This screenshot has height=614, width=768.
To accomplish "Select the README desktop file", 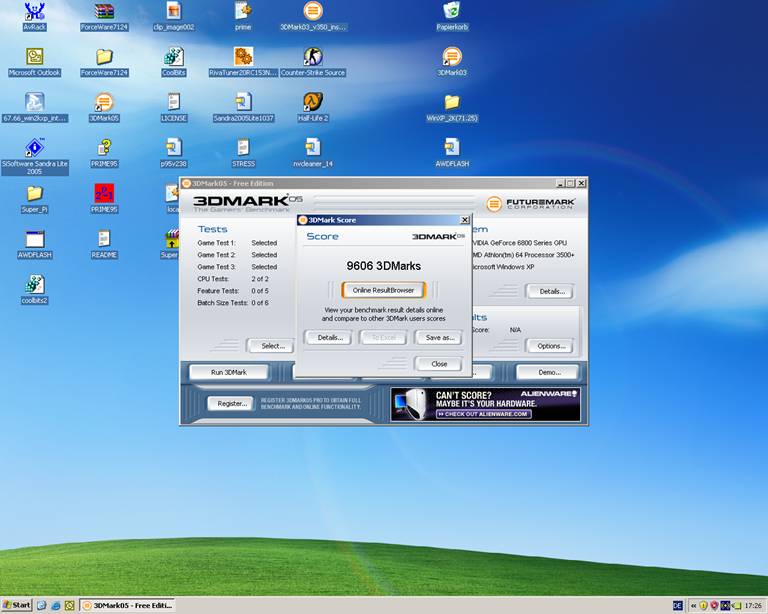I will 104,244.
